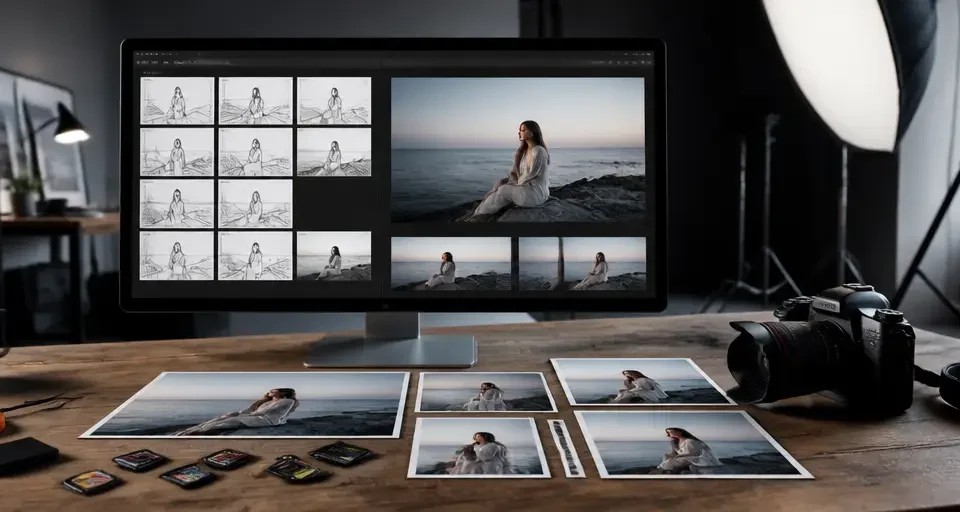Select the shaded sketch thumbnail ending the second row

(x=334, y=152)
